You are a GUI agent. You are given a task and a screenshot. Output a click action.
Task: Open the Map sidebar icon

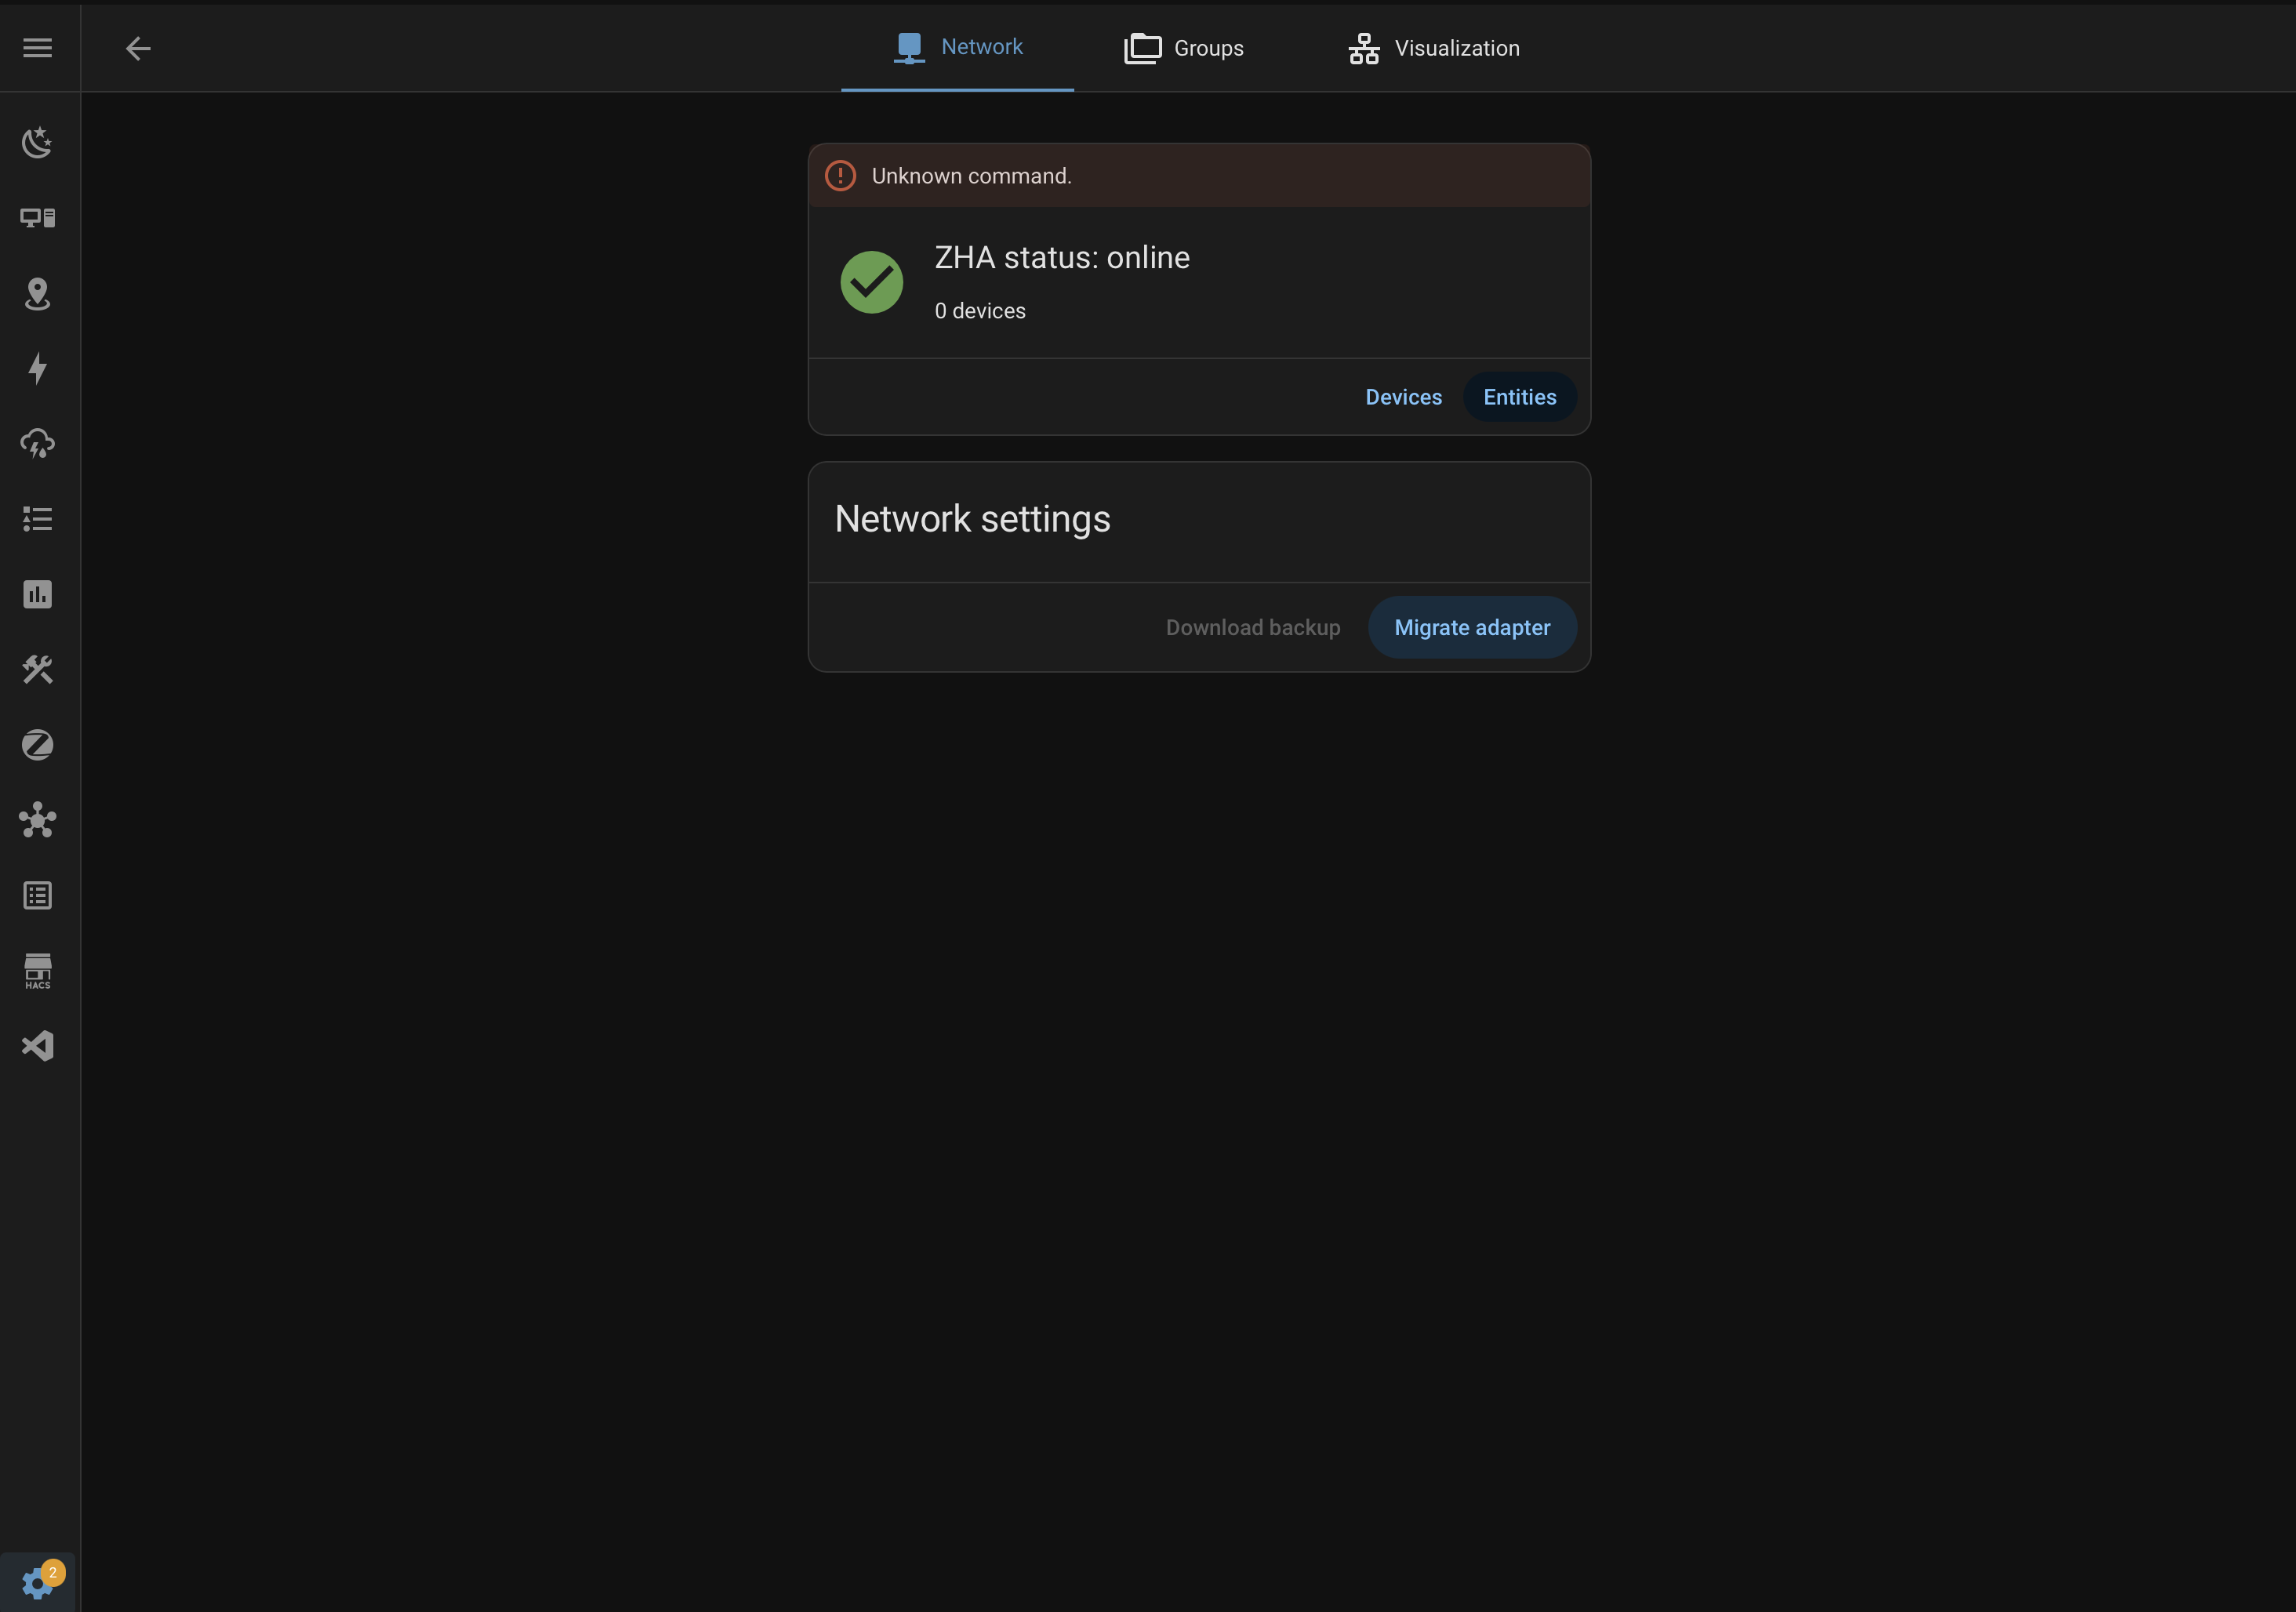point(38,293)
